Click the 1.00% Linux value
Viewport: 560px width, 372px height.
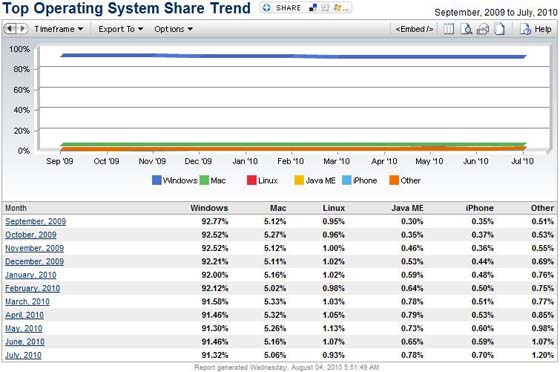334,248
